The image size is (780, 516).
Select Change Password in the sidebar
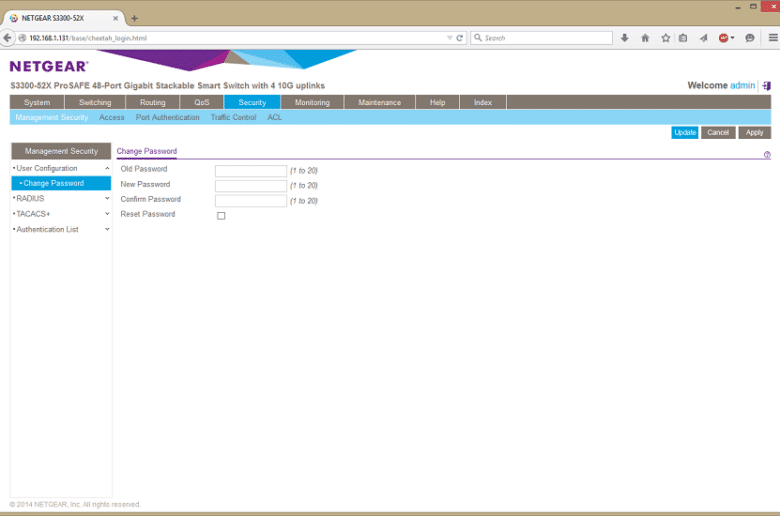[x=61, y=183]
